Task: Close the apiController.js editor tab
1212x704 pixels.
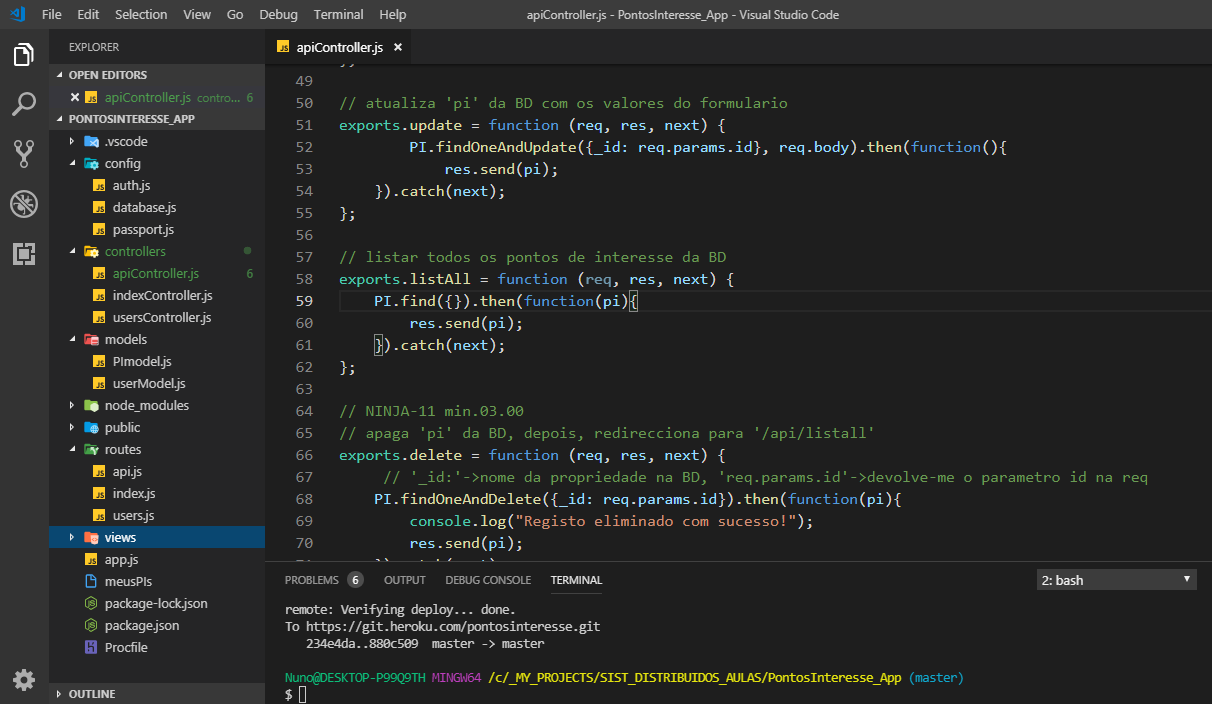Action: point(397,47)
